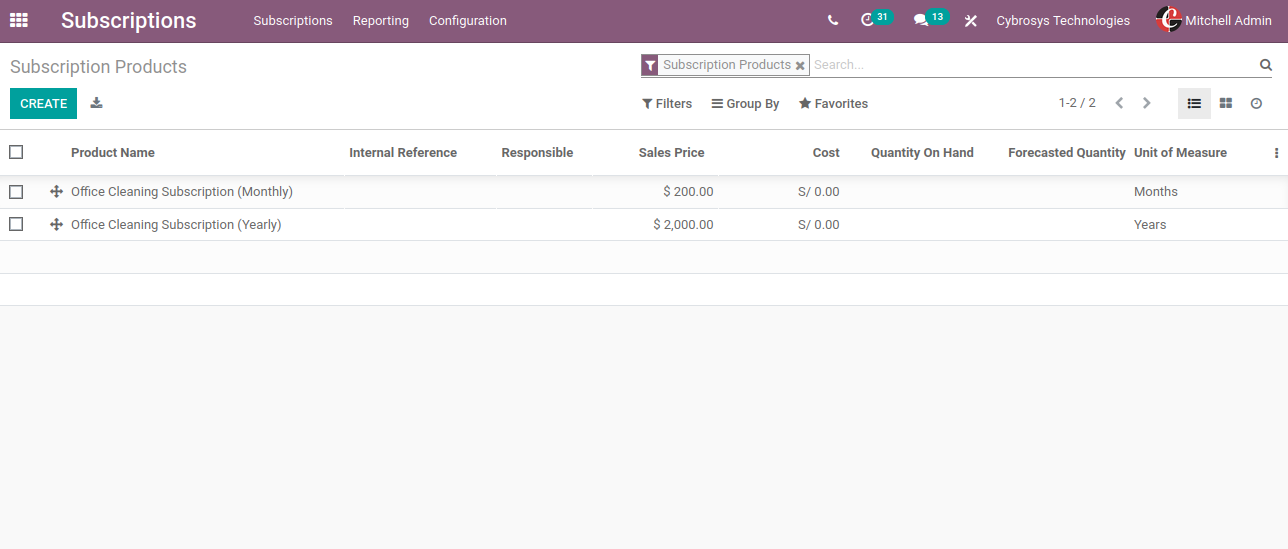Click the Years unit of measure cell
1288x549 pixels.
pyautogui.click(x=1150, y=225)
